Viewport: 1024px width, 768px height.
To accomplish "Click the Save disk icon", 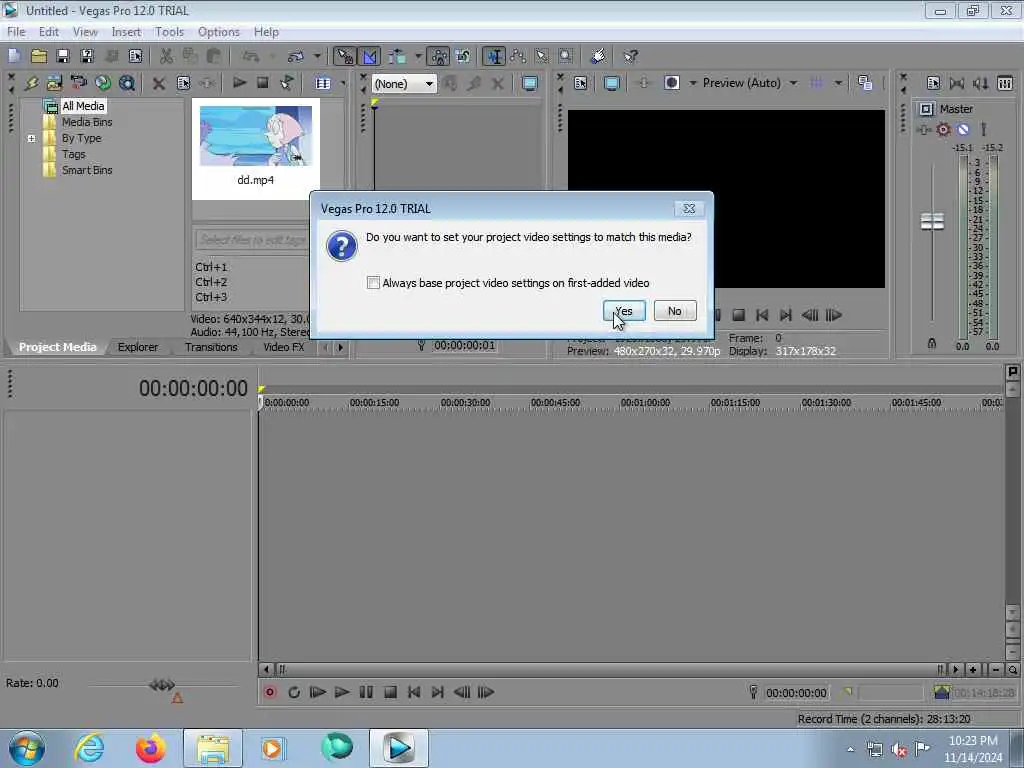I will [x=63, y=57].
